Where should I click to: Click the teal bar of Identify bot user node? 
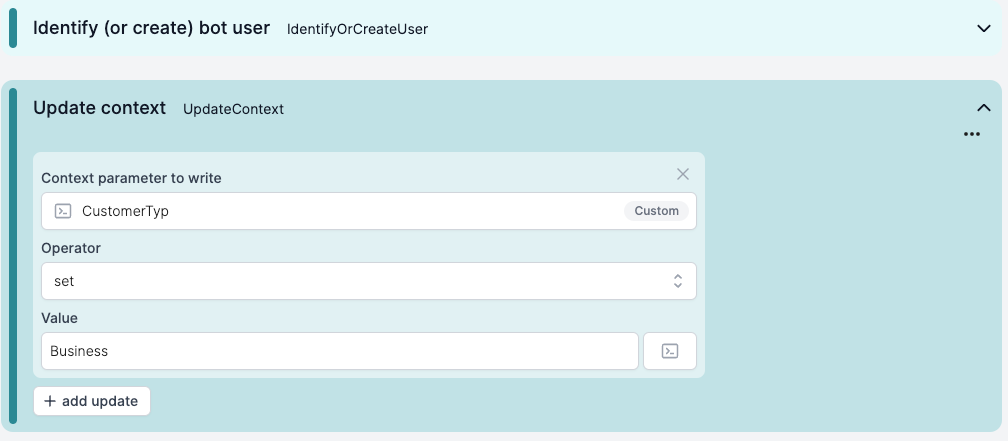click(x=13, y=28)
